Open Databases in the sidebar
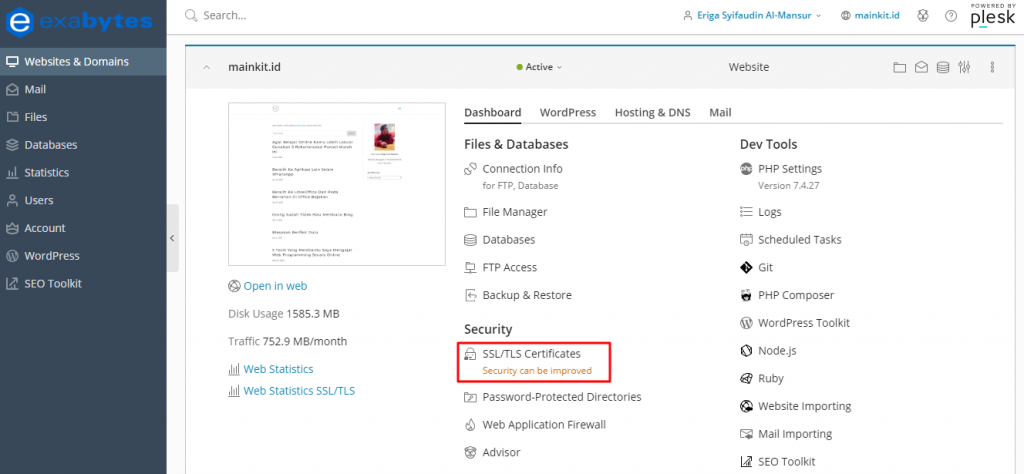The width and height of the screenshot is (1024, 474). [x=83, y=145]
